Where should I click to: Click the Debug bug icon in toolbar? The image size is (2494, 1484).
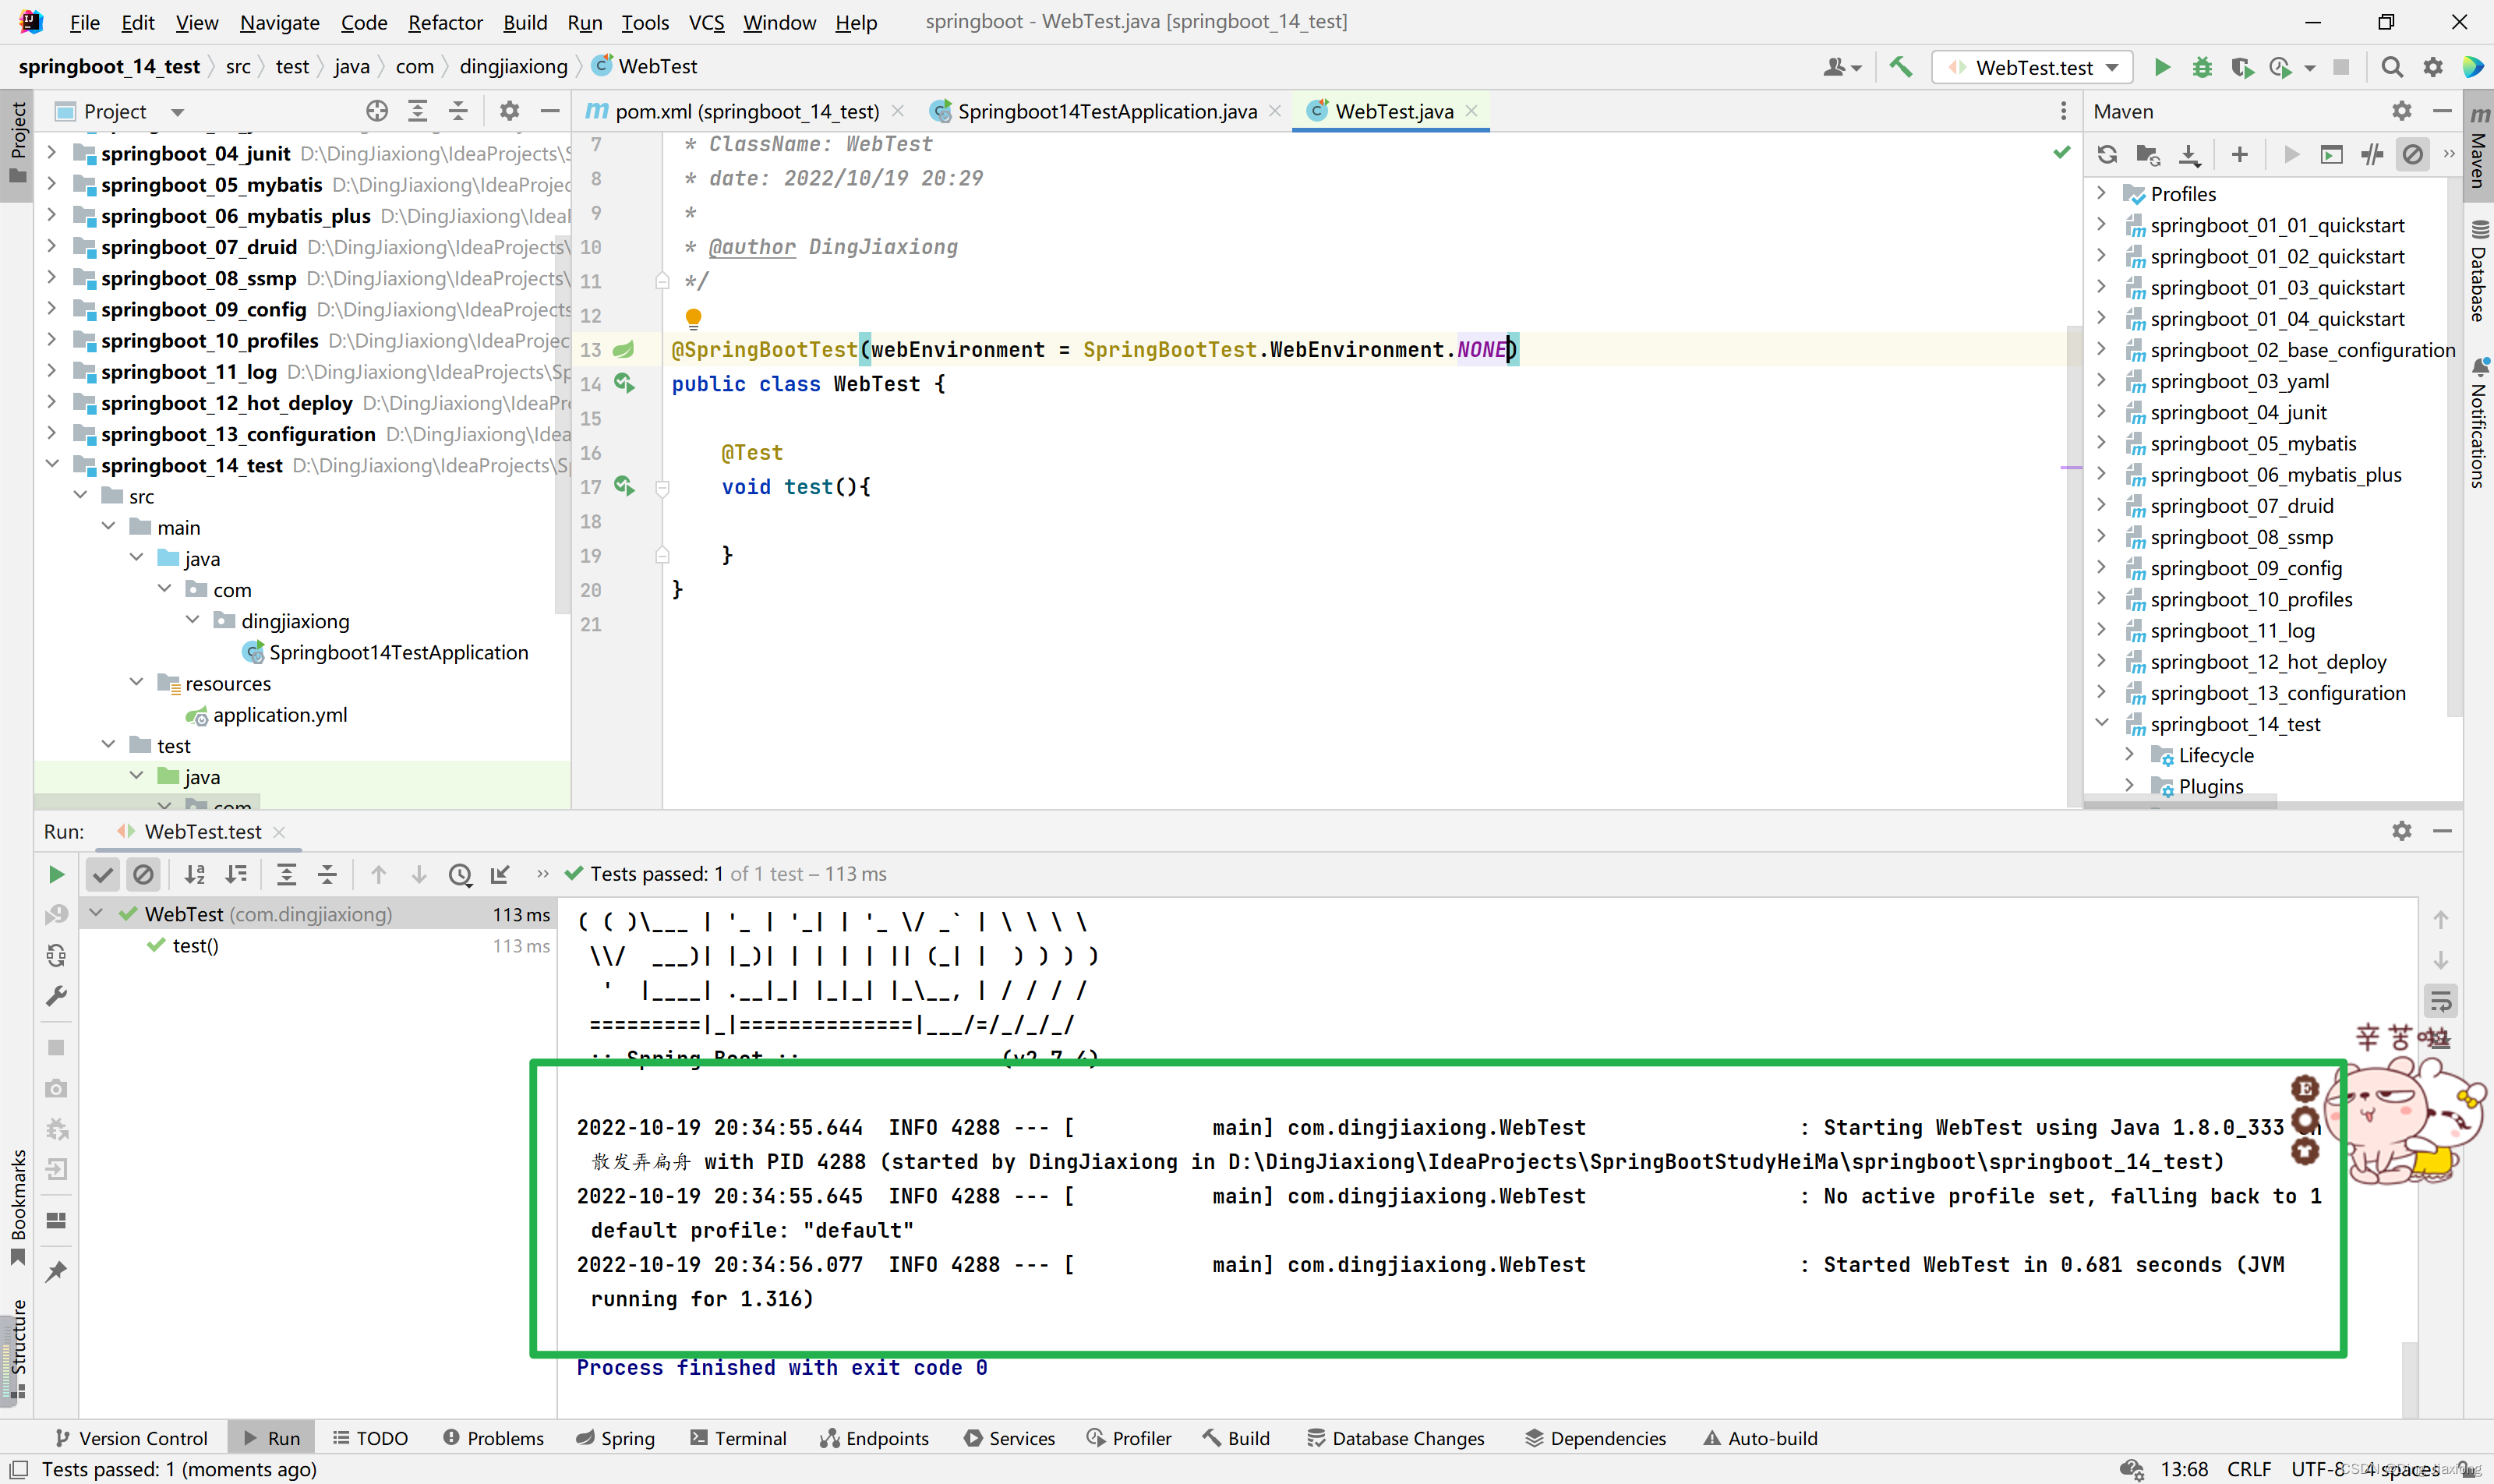(x=2201, y=67)
